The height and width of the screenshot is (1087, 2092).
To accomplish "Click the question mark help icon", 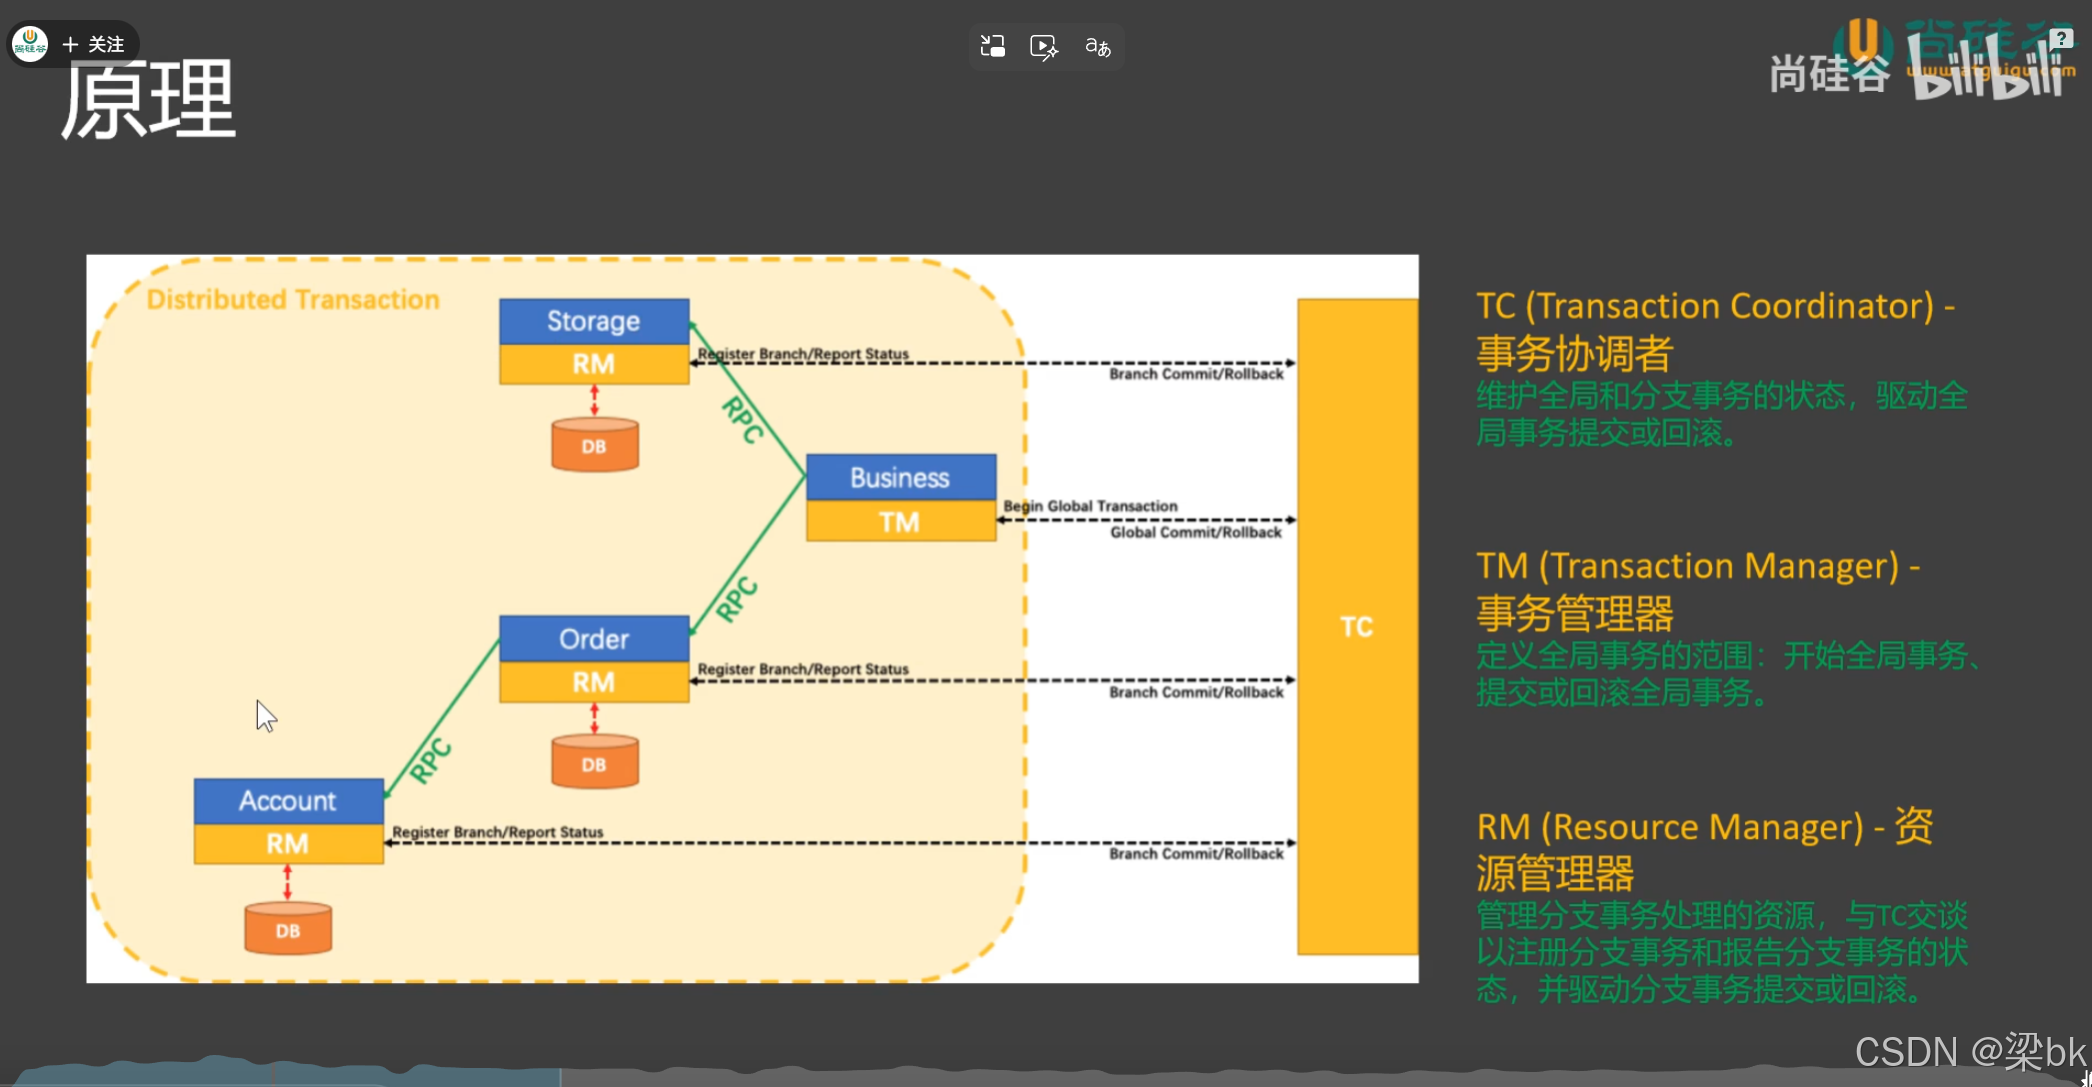I will pos(2061,38).
